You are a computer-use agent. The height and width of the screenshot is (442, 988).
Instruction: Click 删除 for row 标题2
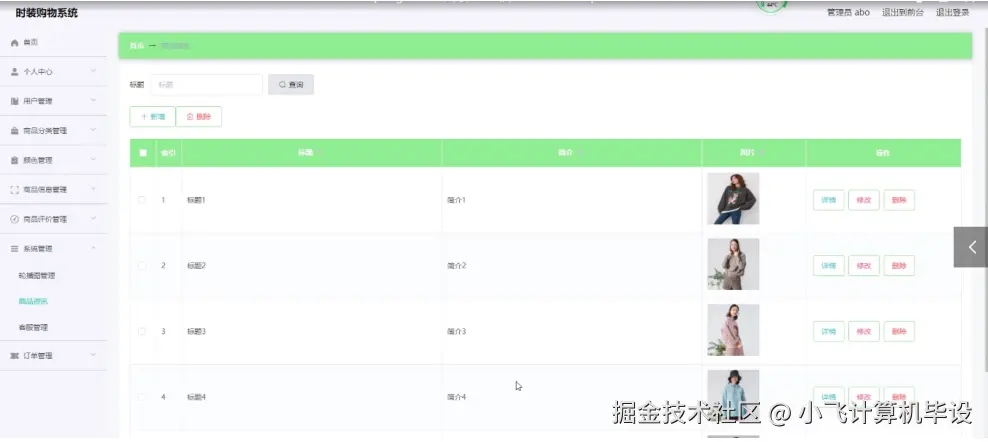tap(899, 265)
